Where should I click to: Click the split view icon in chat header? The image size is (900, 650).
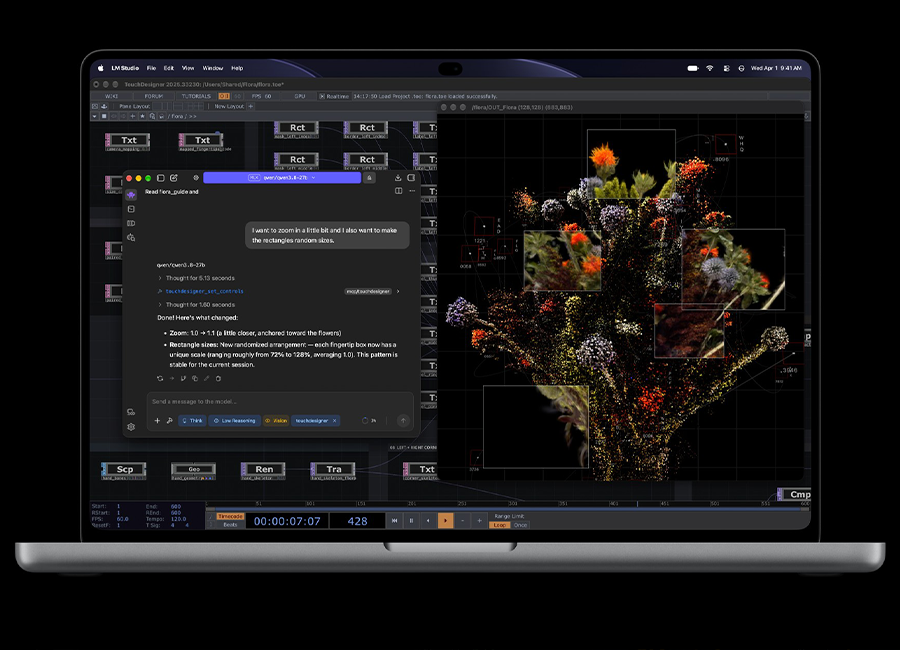coord(398,191)
